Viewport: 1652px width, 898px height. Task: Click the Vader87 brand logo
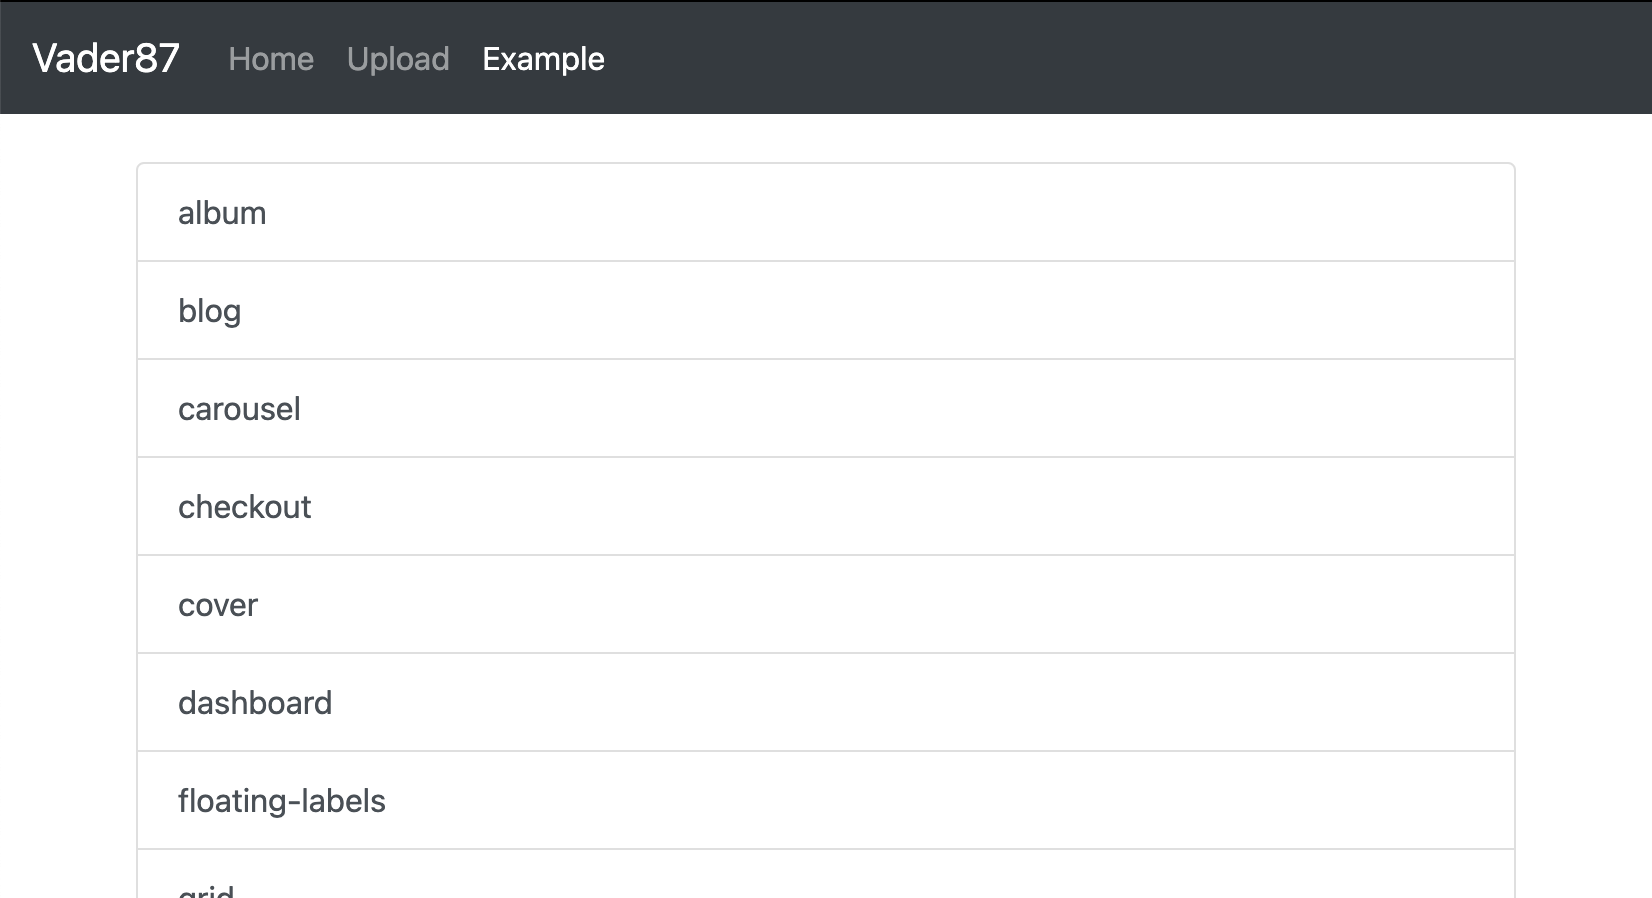click(x=106, y=58)
